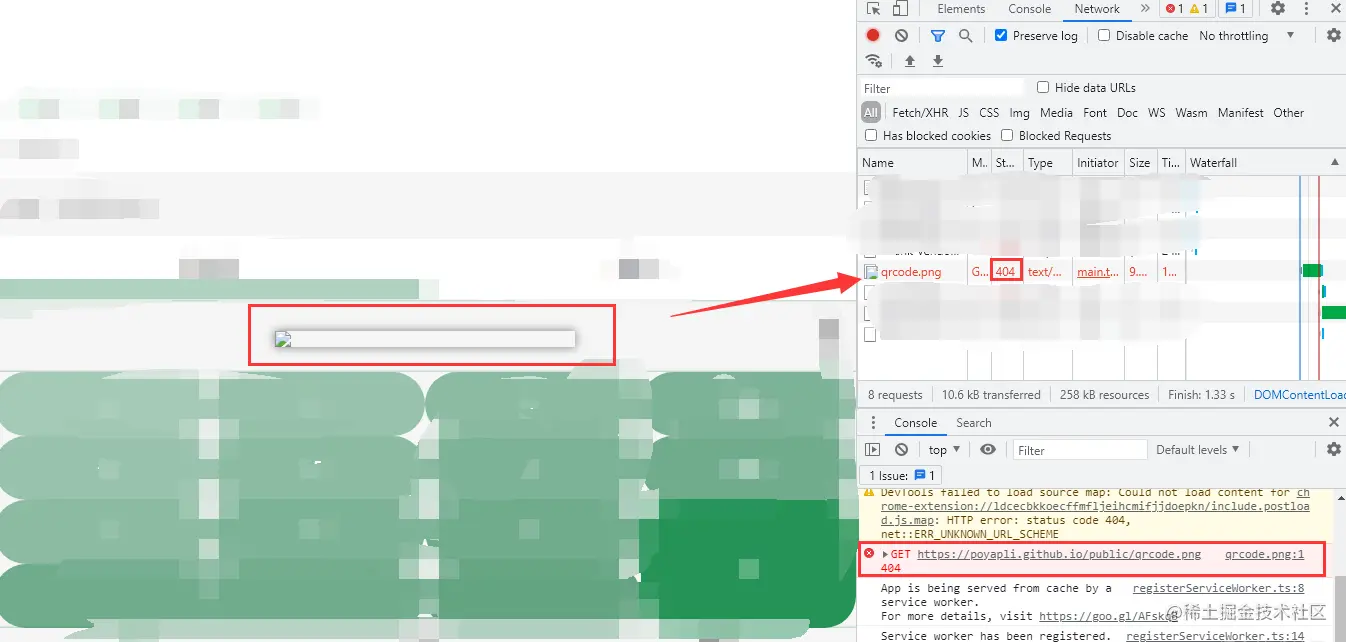This screenshot has width=1346, height=642.
Task: Open qrcode.png:1 source link
Action: coord(1264,554)
